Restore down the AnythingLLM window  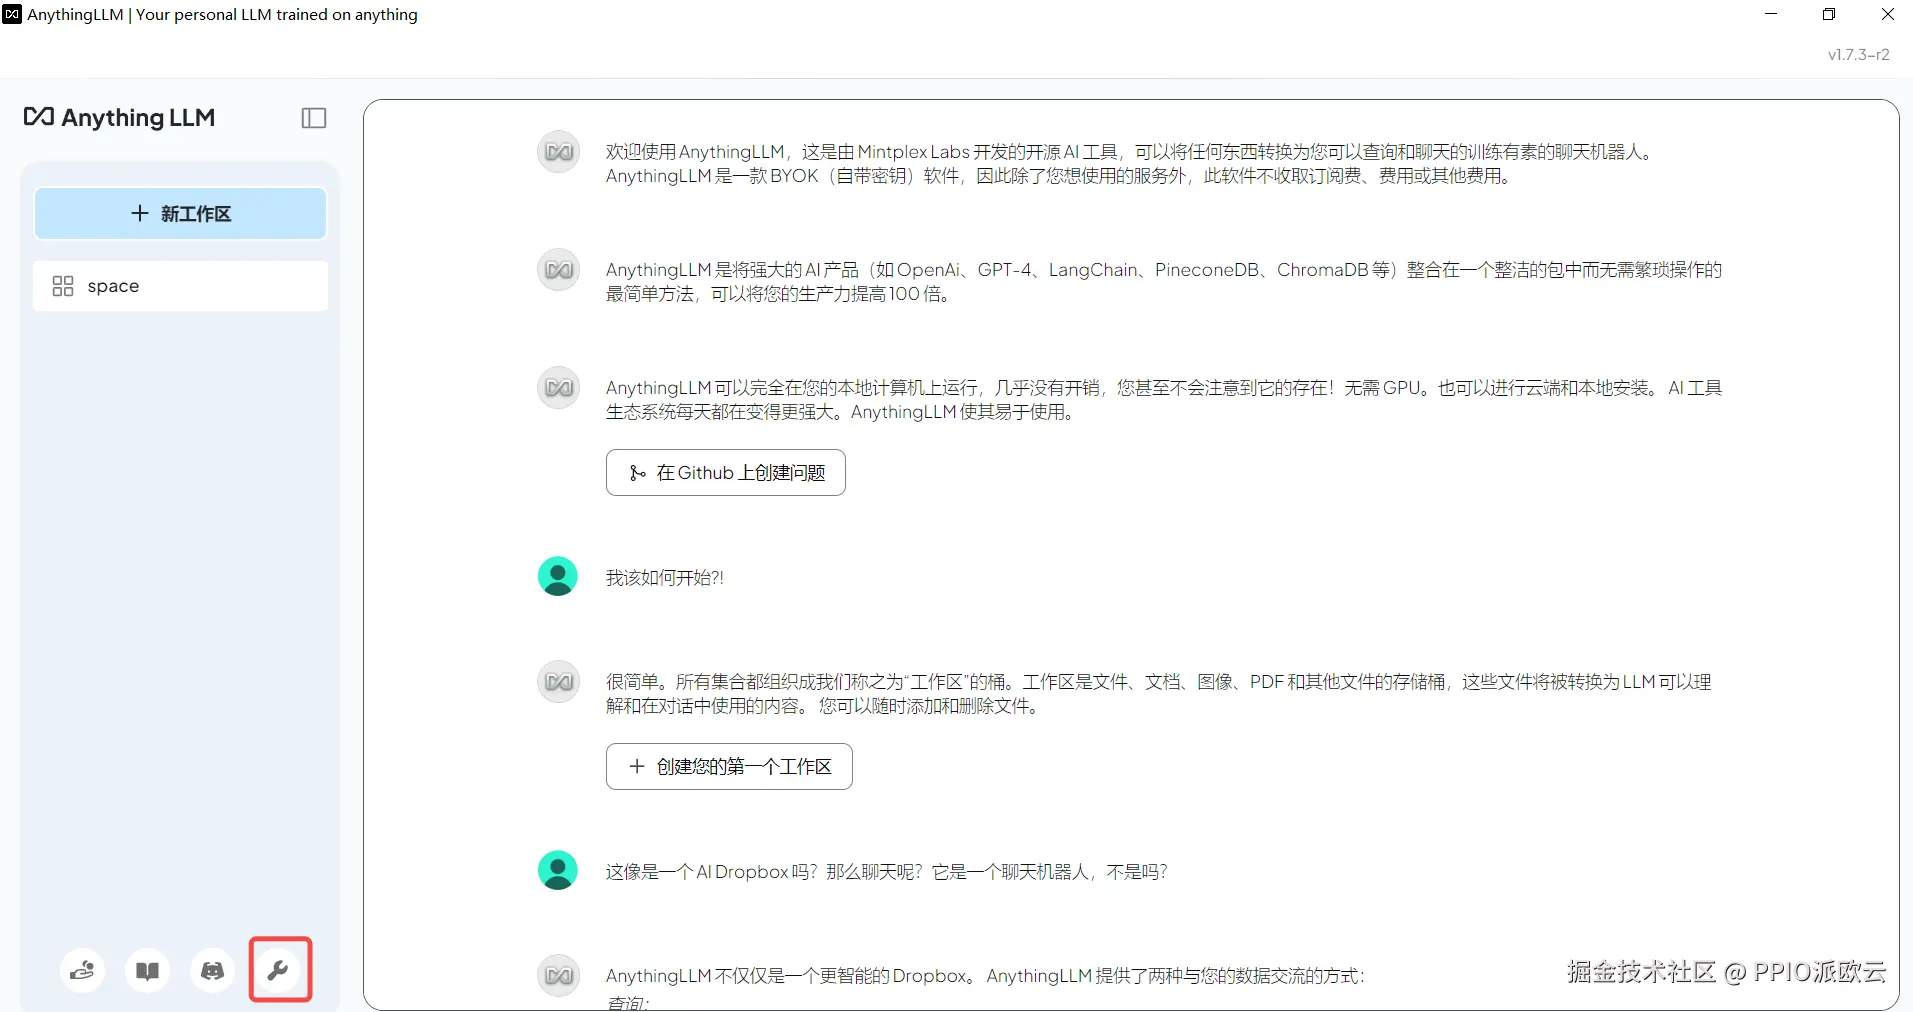[x=1829, y=14]
